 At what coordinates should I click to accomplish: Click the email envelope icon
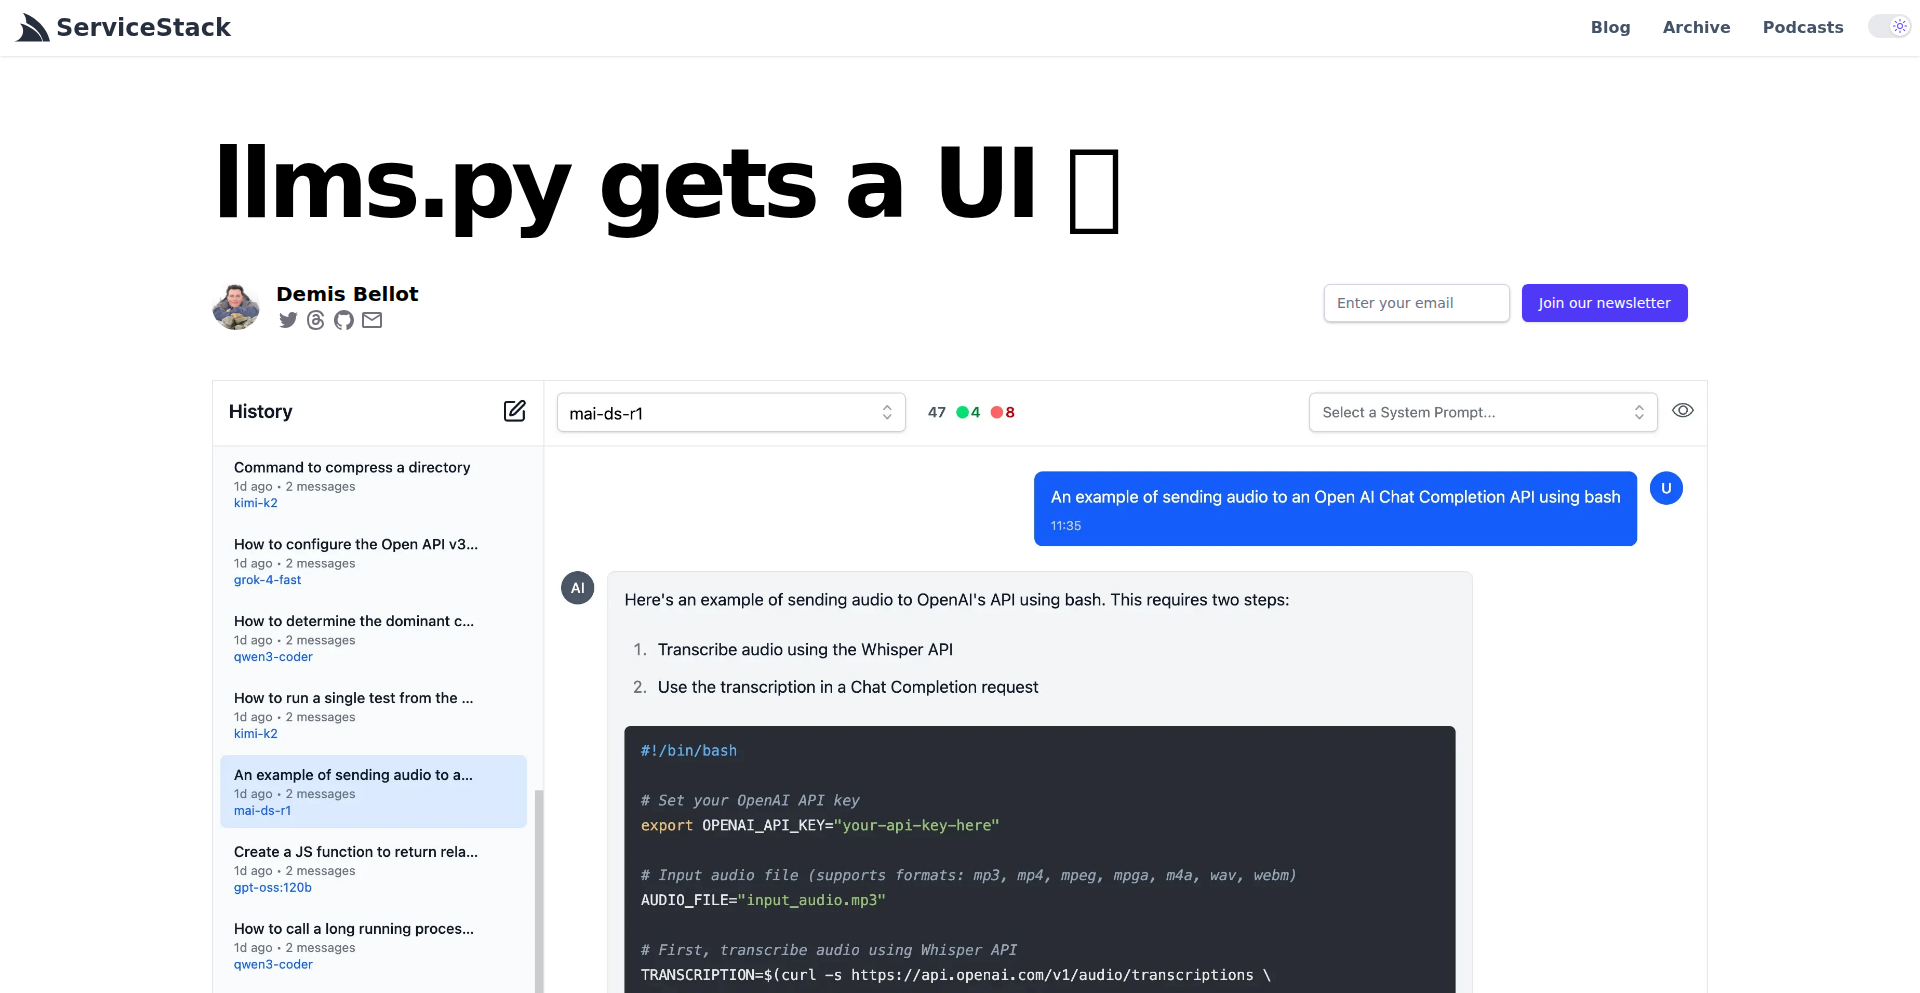372,320
